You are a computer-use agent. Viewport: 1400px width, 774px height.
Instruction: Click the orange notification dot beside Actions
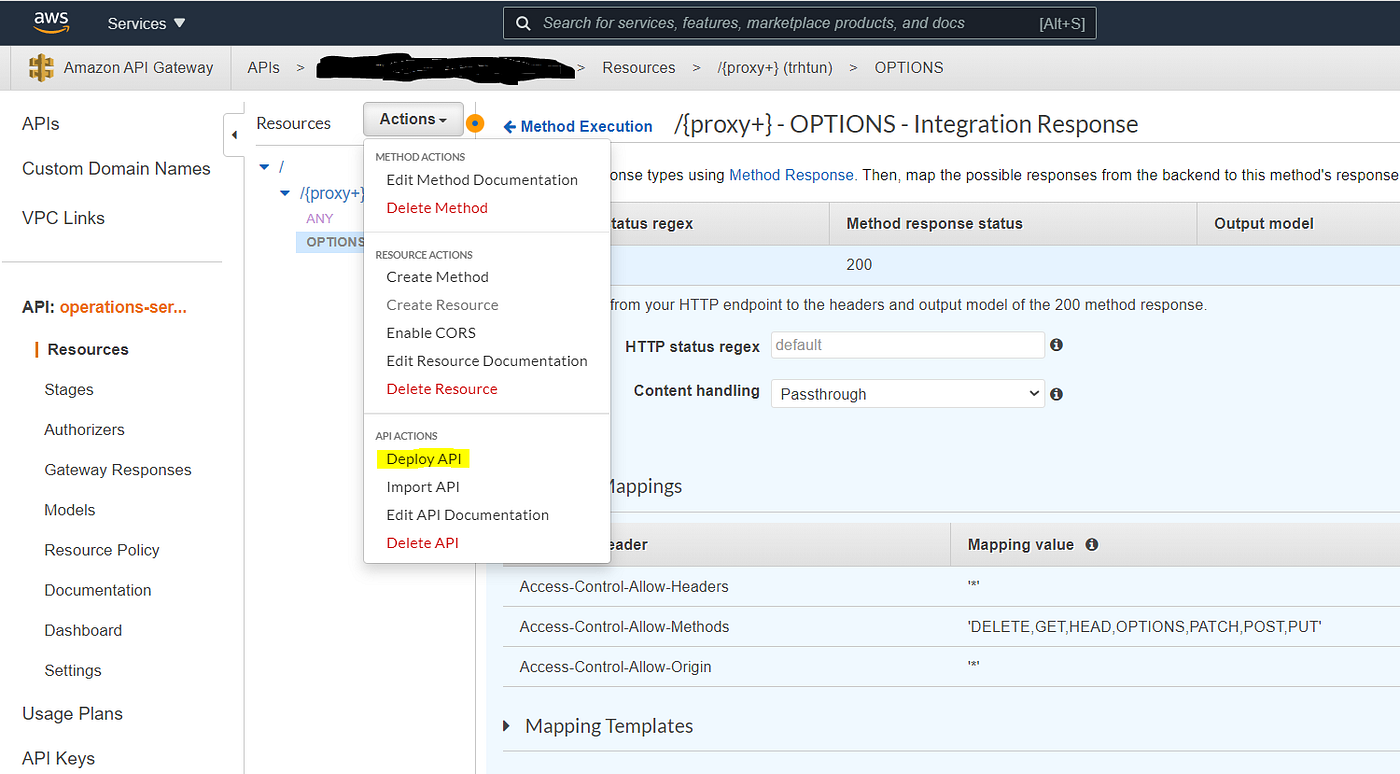(475, 124)
